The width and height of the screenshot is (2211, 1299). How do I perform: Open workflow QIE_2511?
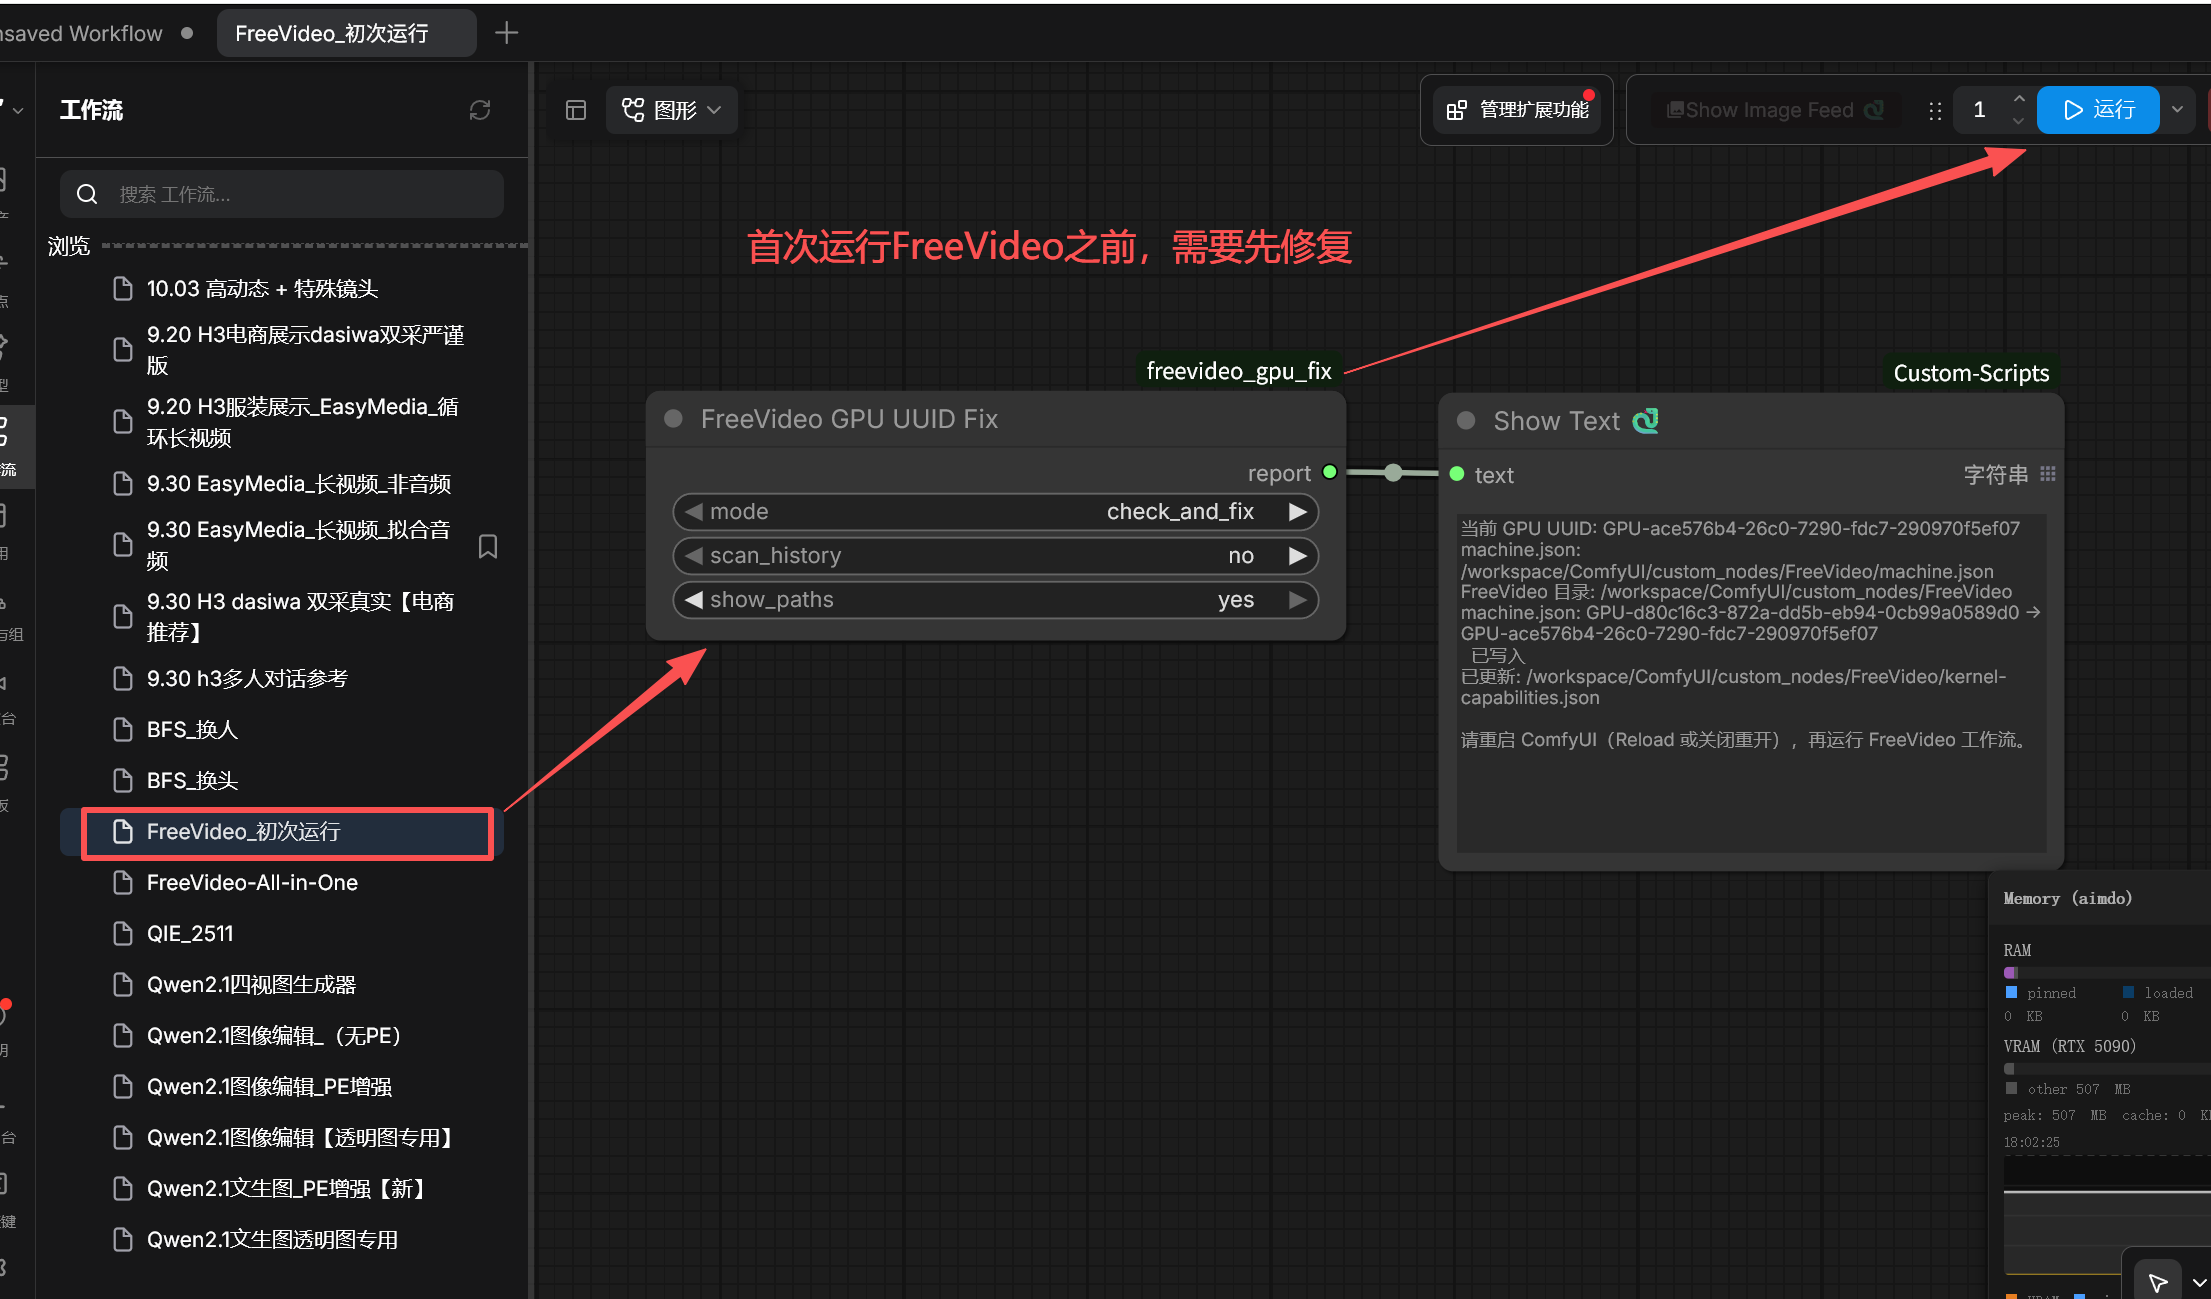tap(282, 934)
